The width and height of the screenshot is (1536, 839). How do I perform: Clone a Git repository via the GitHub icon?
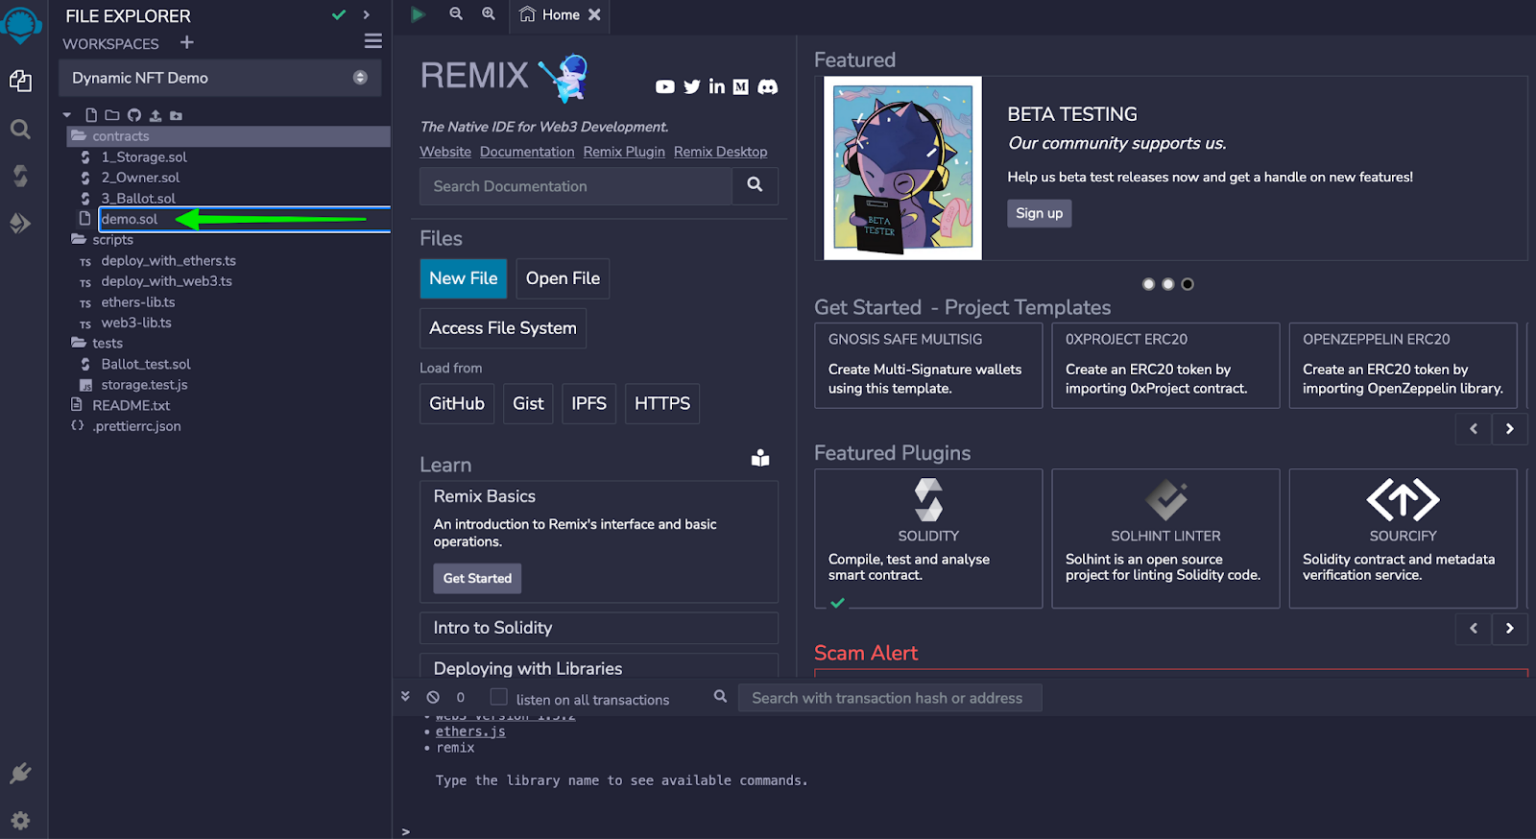tap(134, 115)
